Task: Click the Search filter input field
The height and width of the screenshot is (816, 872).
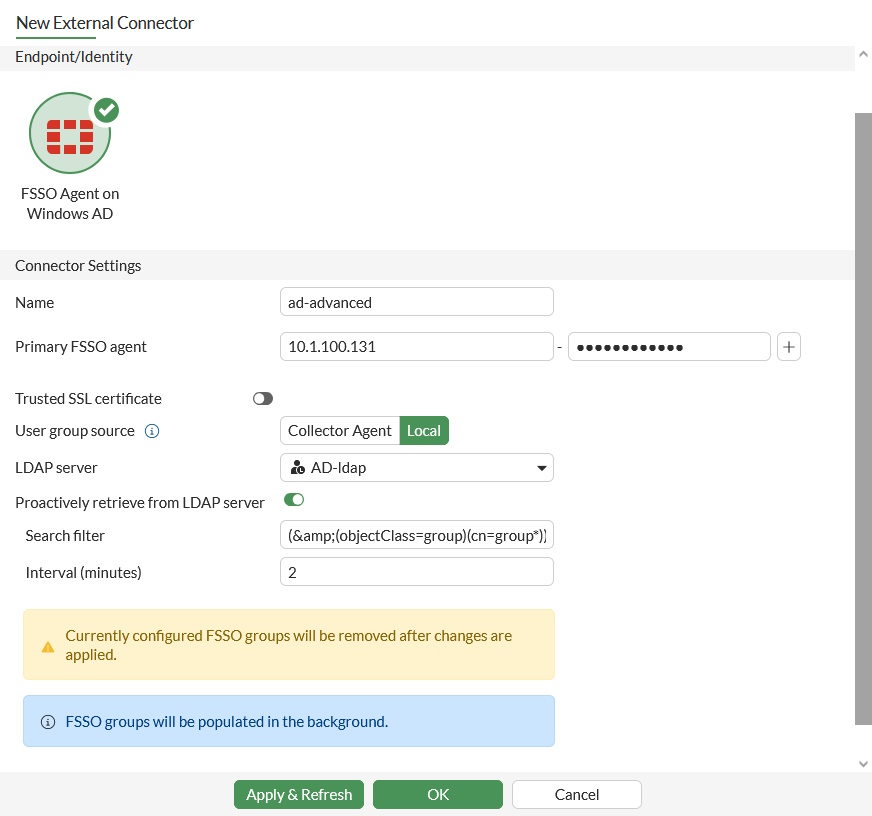Action: coord(417,535)
